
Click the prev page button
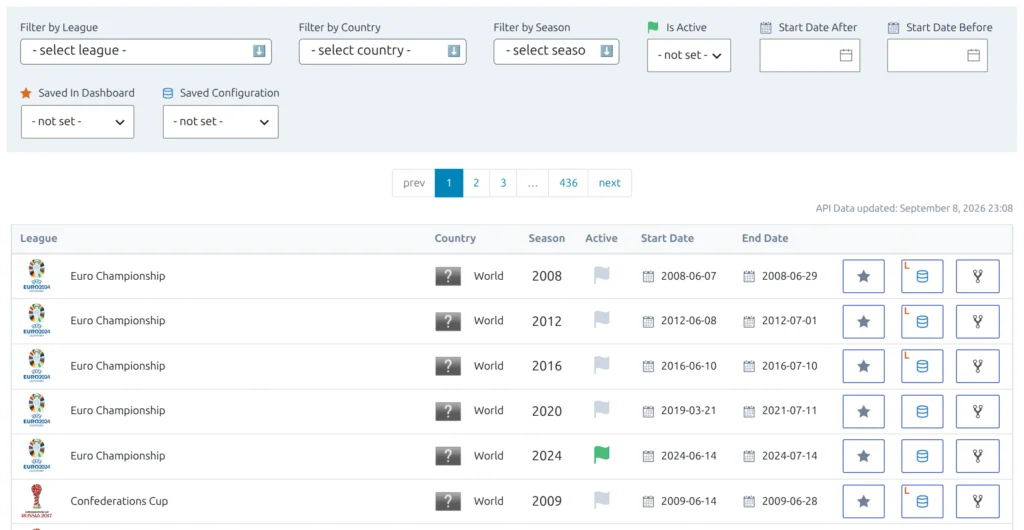413,183
